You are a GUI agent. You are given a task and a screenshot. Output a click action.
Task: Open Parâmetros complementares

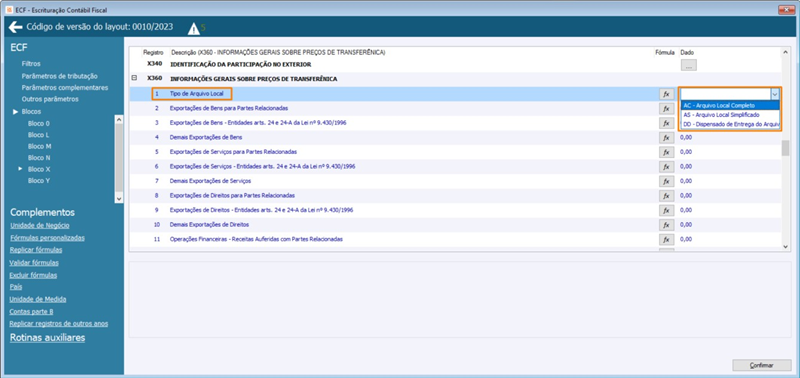pos(65,87)
